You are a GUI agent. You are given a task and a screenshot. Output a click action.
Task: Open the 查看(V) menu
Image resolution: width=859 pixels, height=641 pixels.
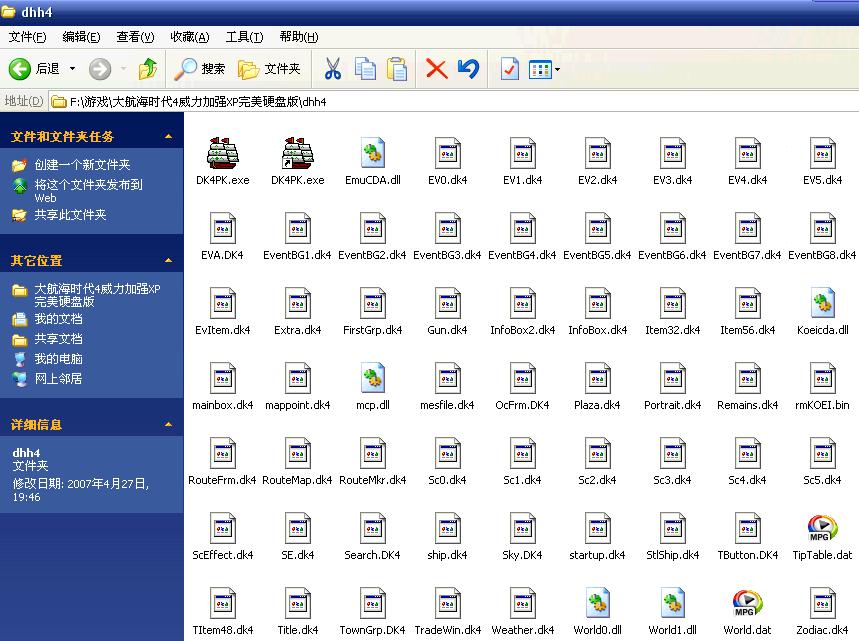(135, 37)
